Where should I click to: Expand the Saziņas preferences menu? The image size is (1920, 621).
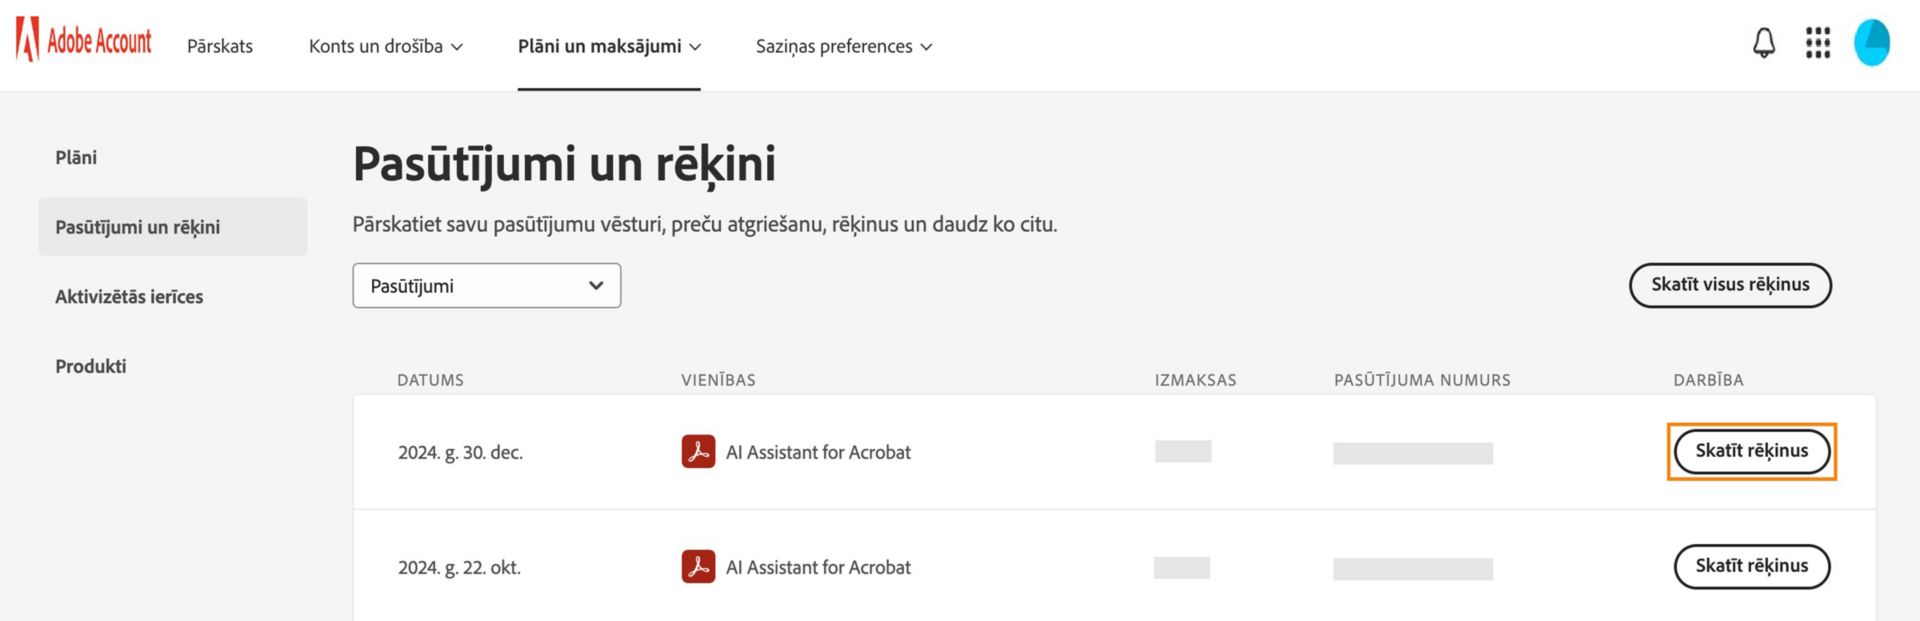click(x=843, y=46)
